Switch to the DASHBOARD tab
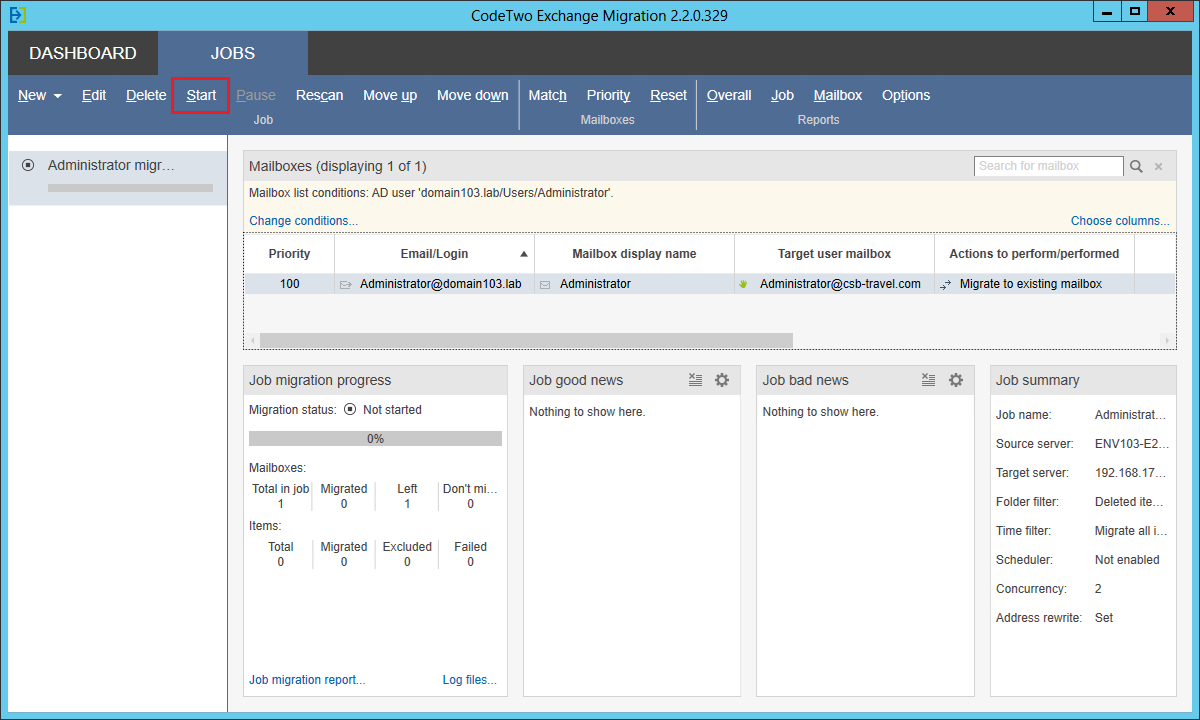Viewport: 1200px width, 720px height. (x=83, y=53)
